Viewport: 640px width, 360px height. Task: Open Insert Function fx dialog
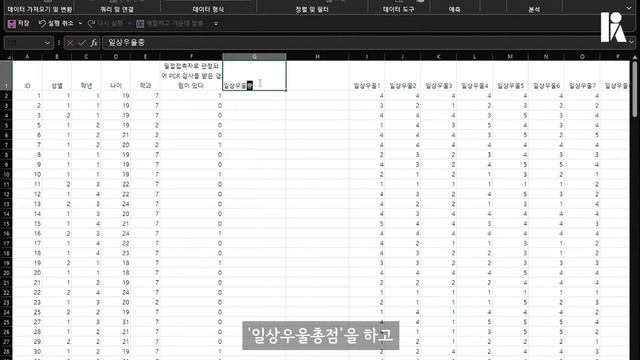pyautogui.click(x=94, y=43)
